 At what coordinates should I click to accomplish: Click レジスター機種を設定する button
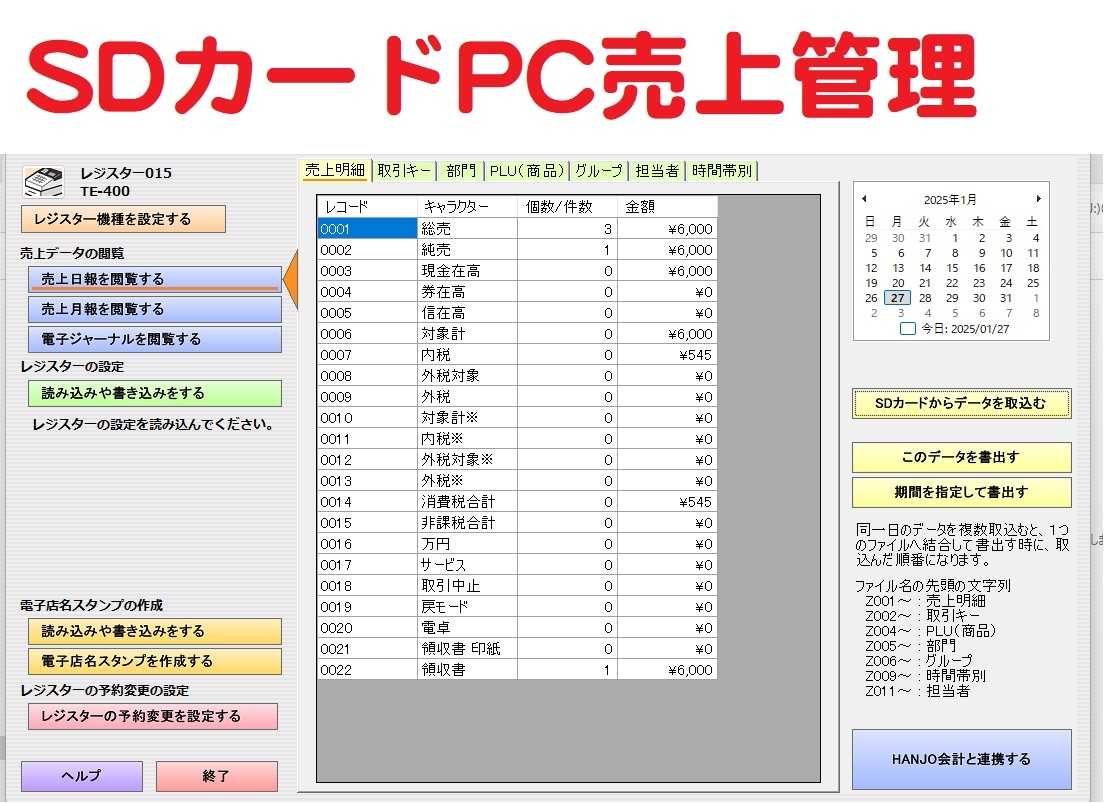point(123,219)
